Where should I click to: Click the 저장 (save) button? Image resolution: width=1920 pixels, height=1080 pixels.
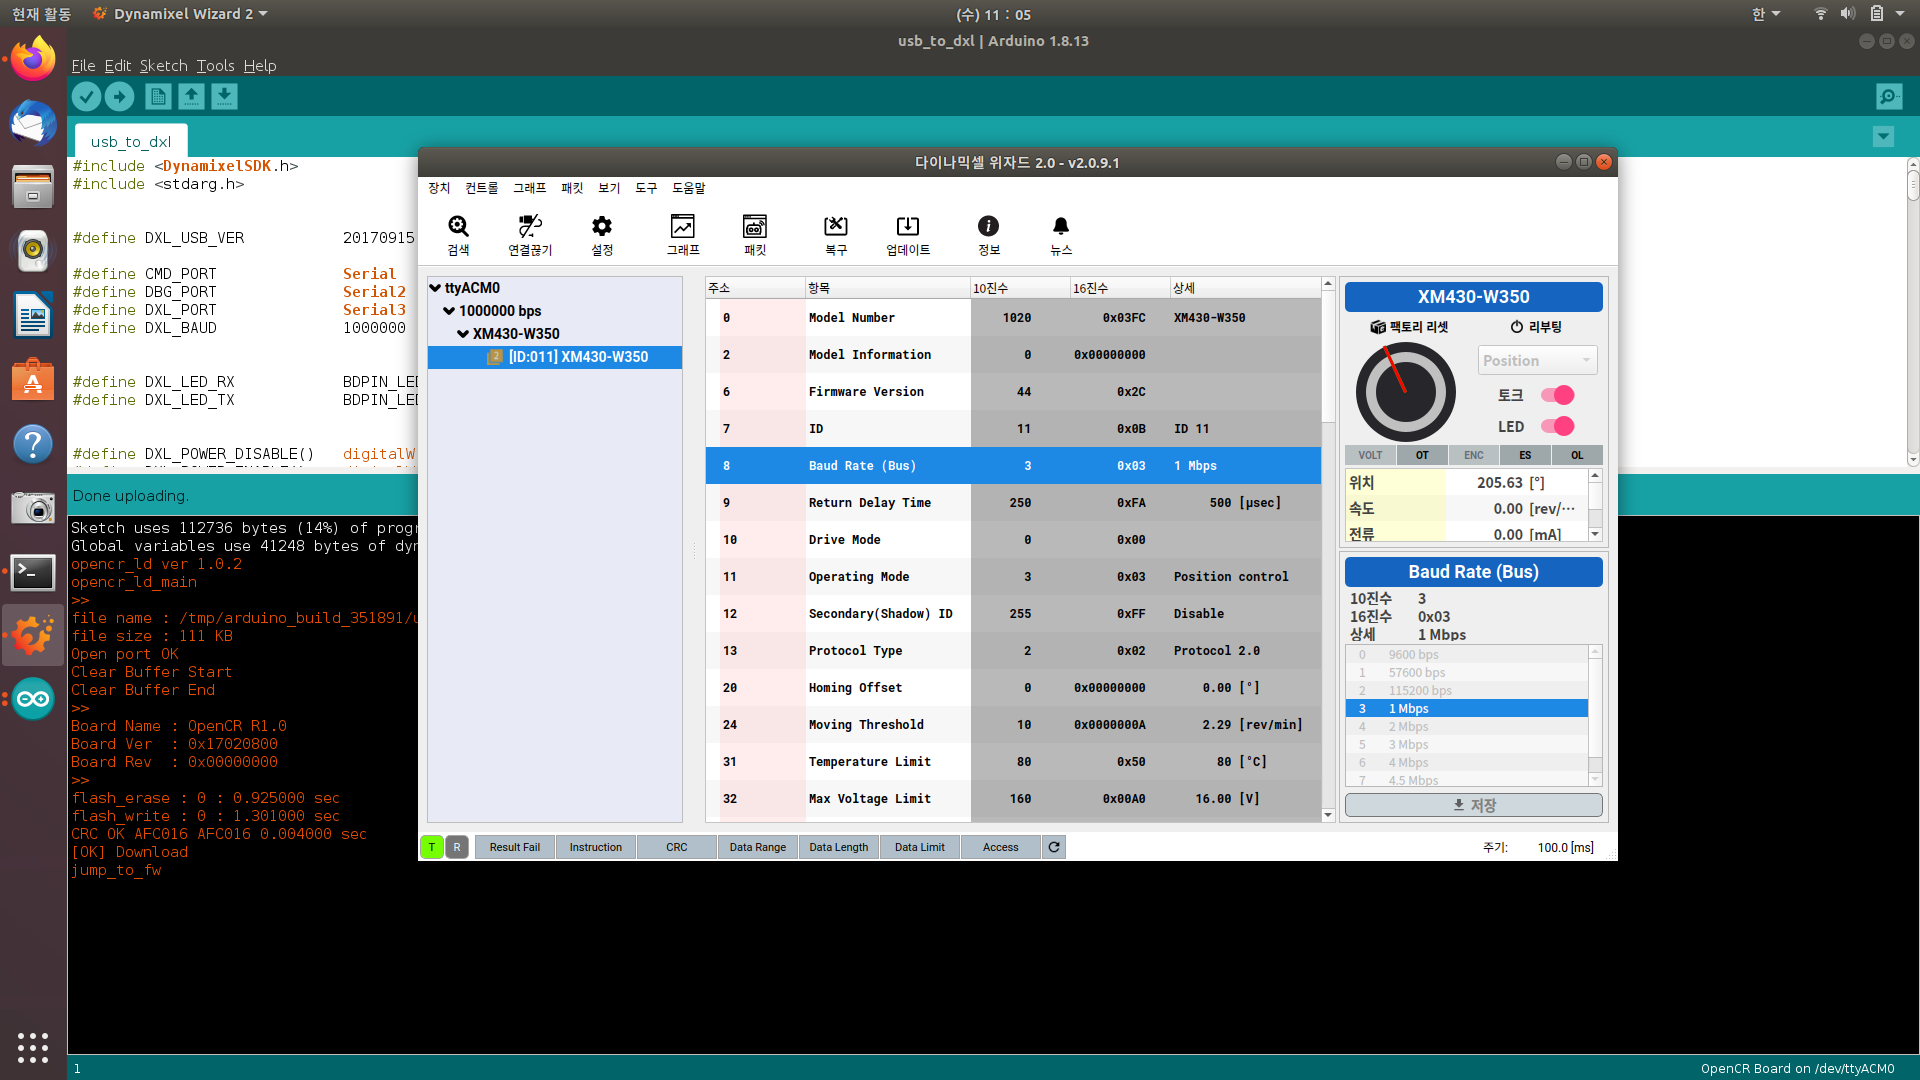(x=1473, y=805)
